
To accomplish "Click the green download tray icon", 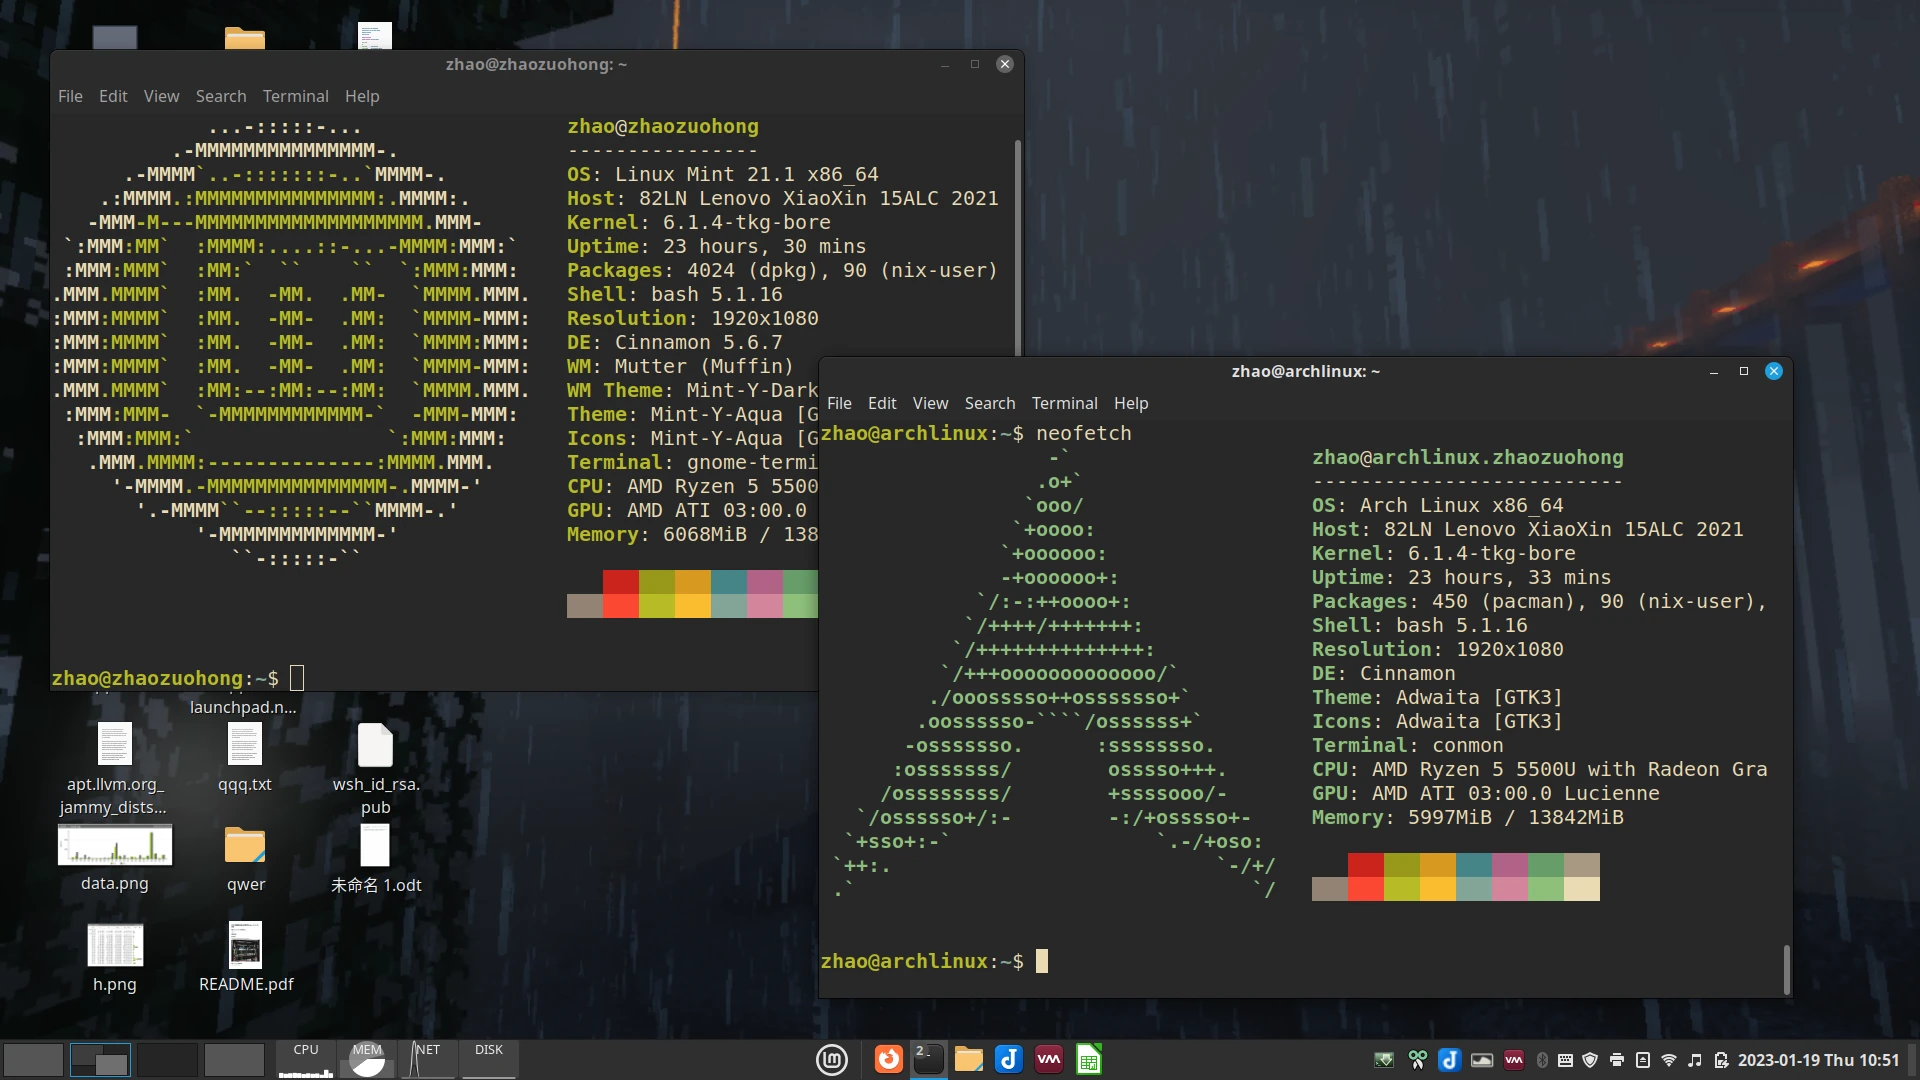I will (1384, 1060).
